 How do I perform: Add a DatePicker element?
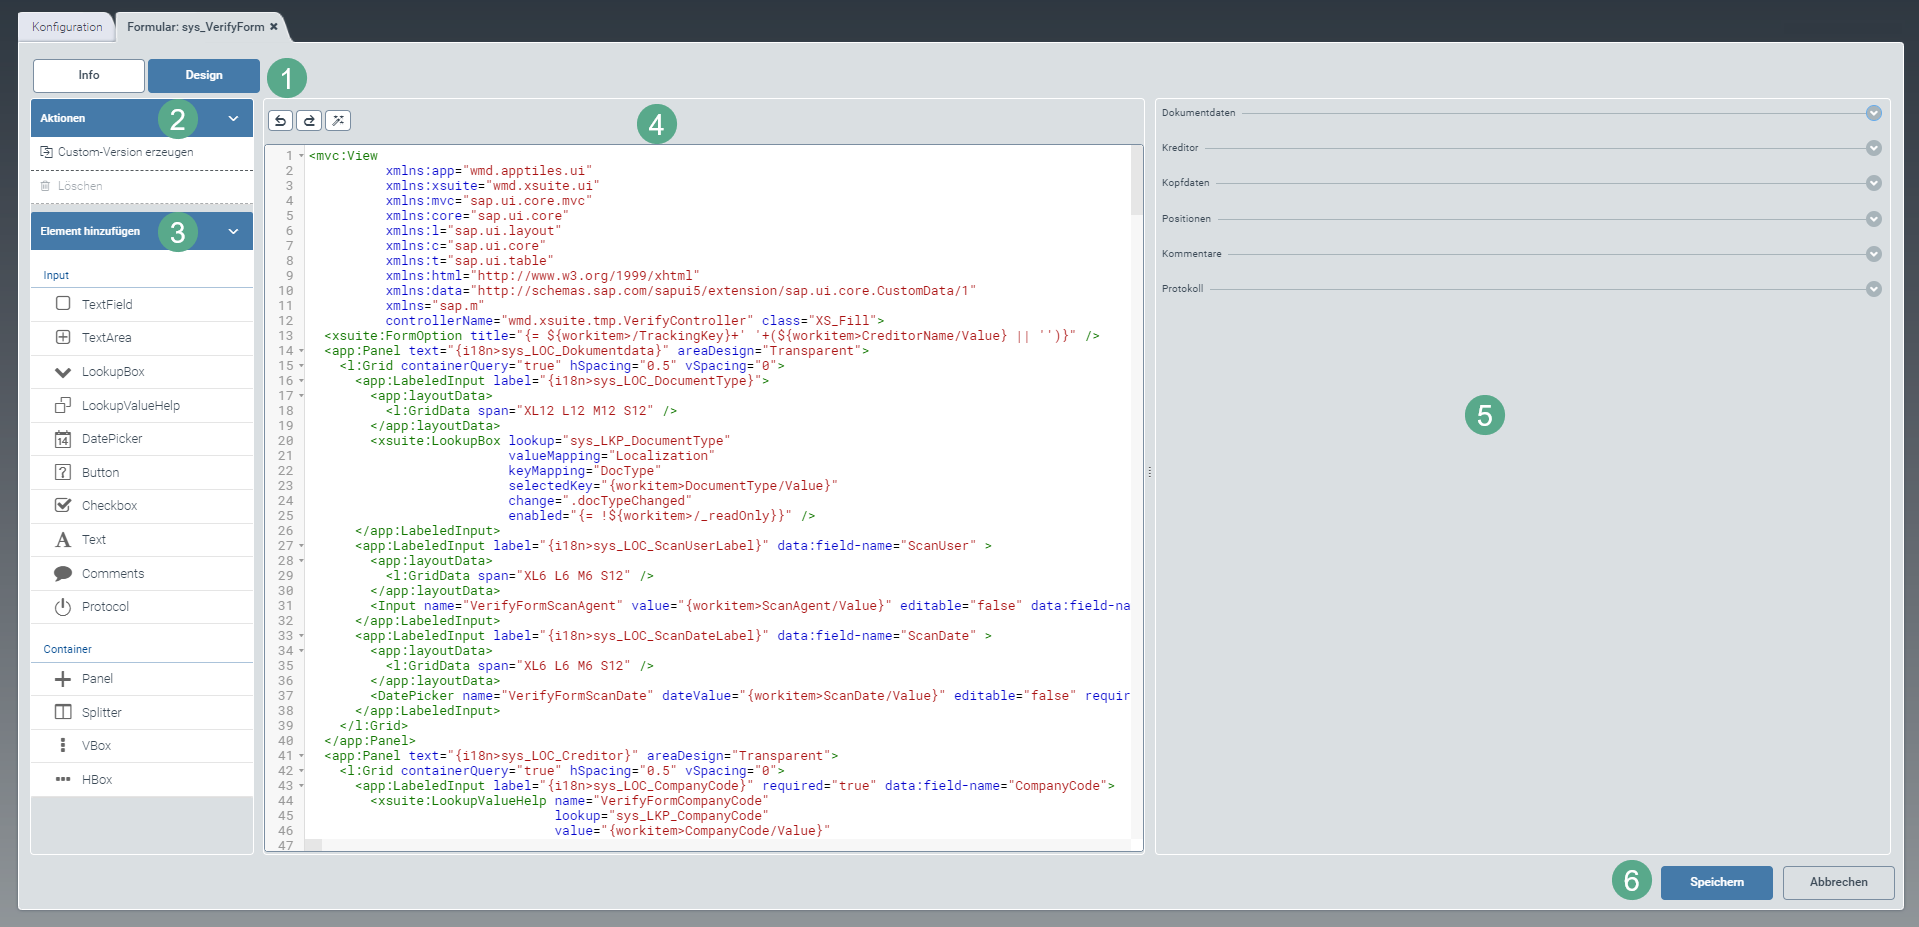[x=112, y=439]
